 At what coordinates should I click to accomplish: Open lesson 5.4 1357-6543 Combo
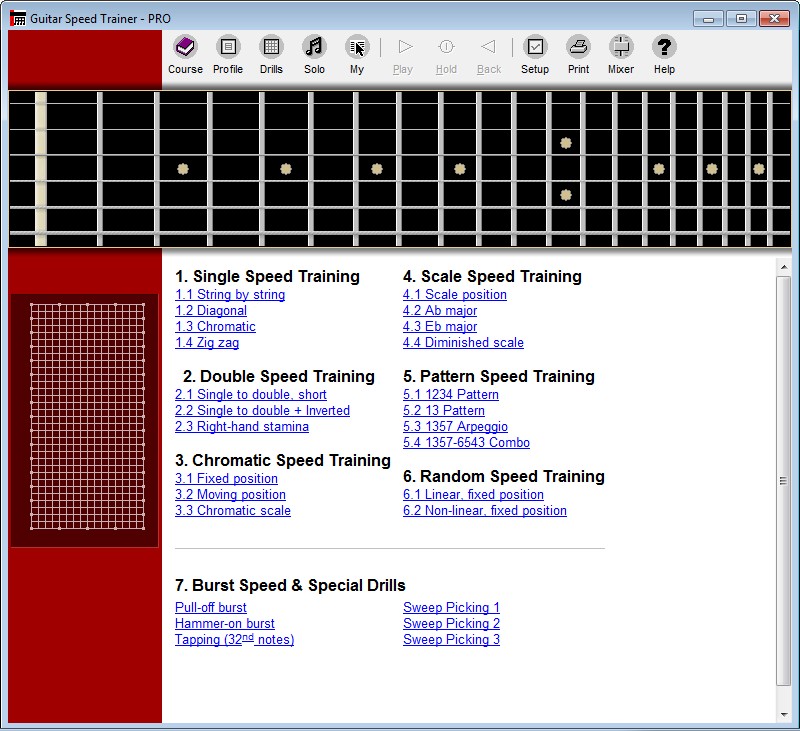pos(466,442)
